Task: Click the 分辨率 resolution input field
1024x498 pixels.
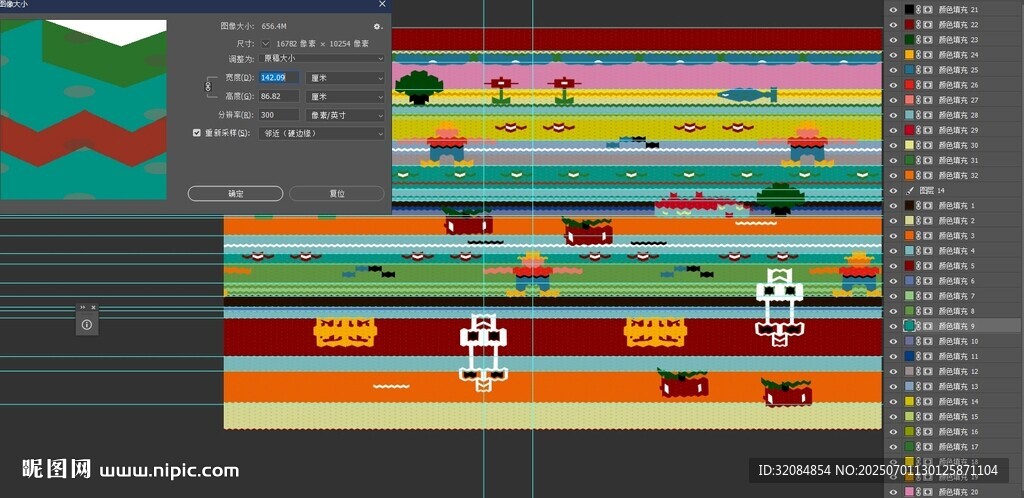Action: [279, 116]
